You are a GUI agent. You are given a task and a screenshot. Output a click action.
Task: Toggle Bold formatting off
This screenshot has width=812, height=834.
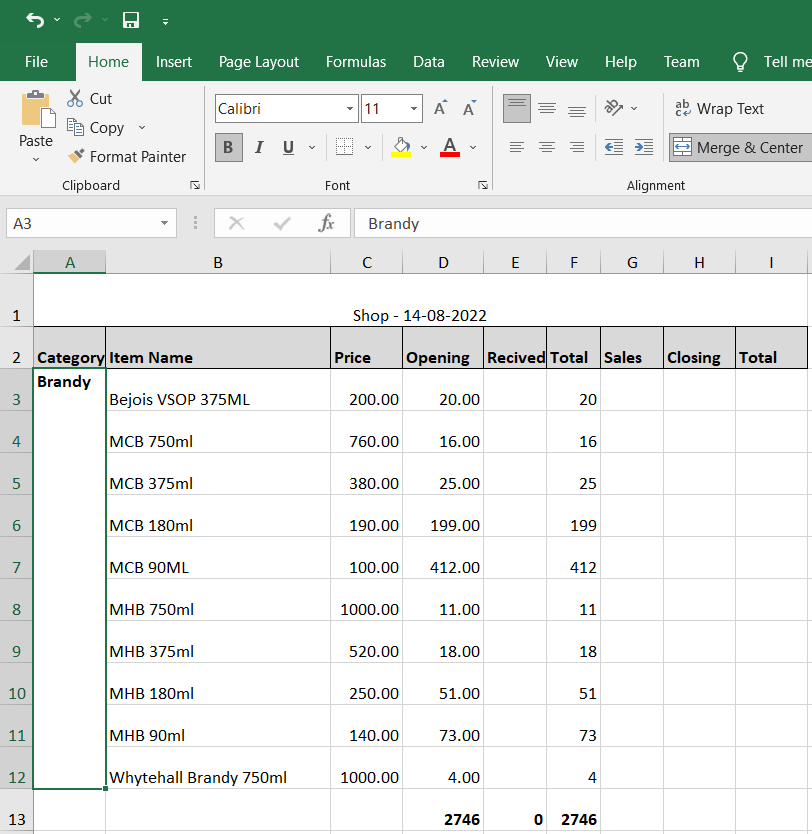coord(228,148)
